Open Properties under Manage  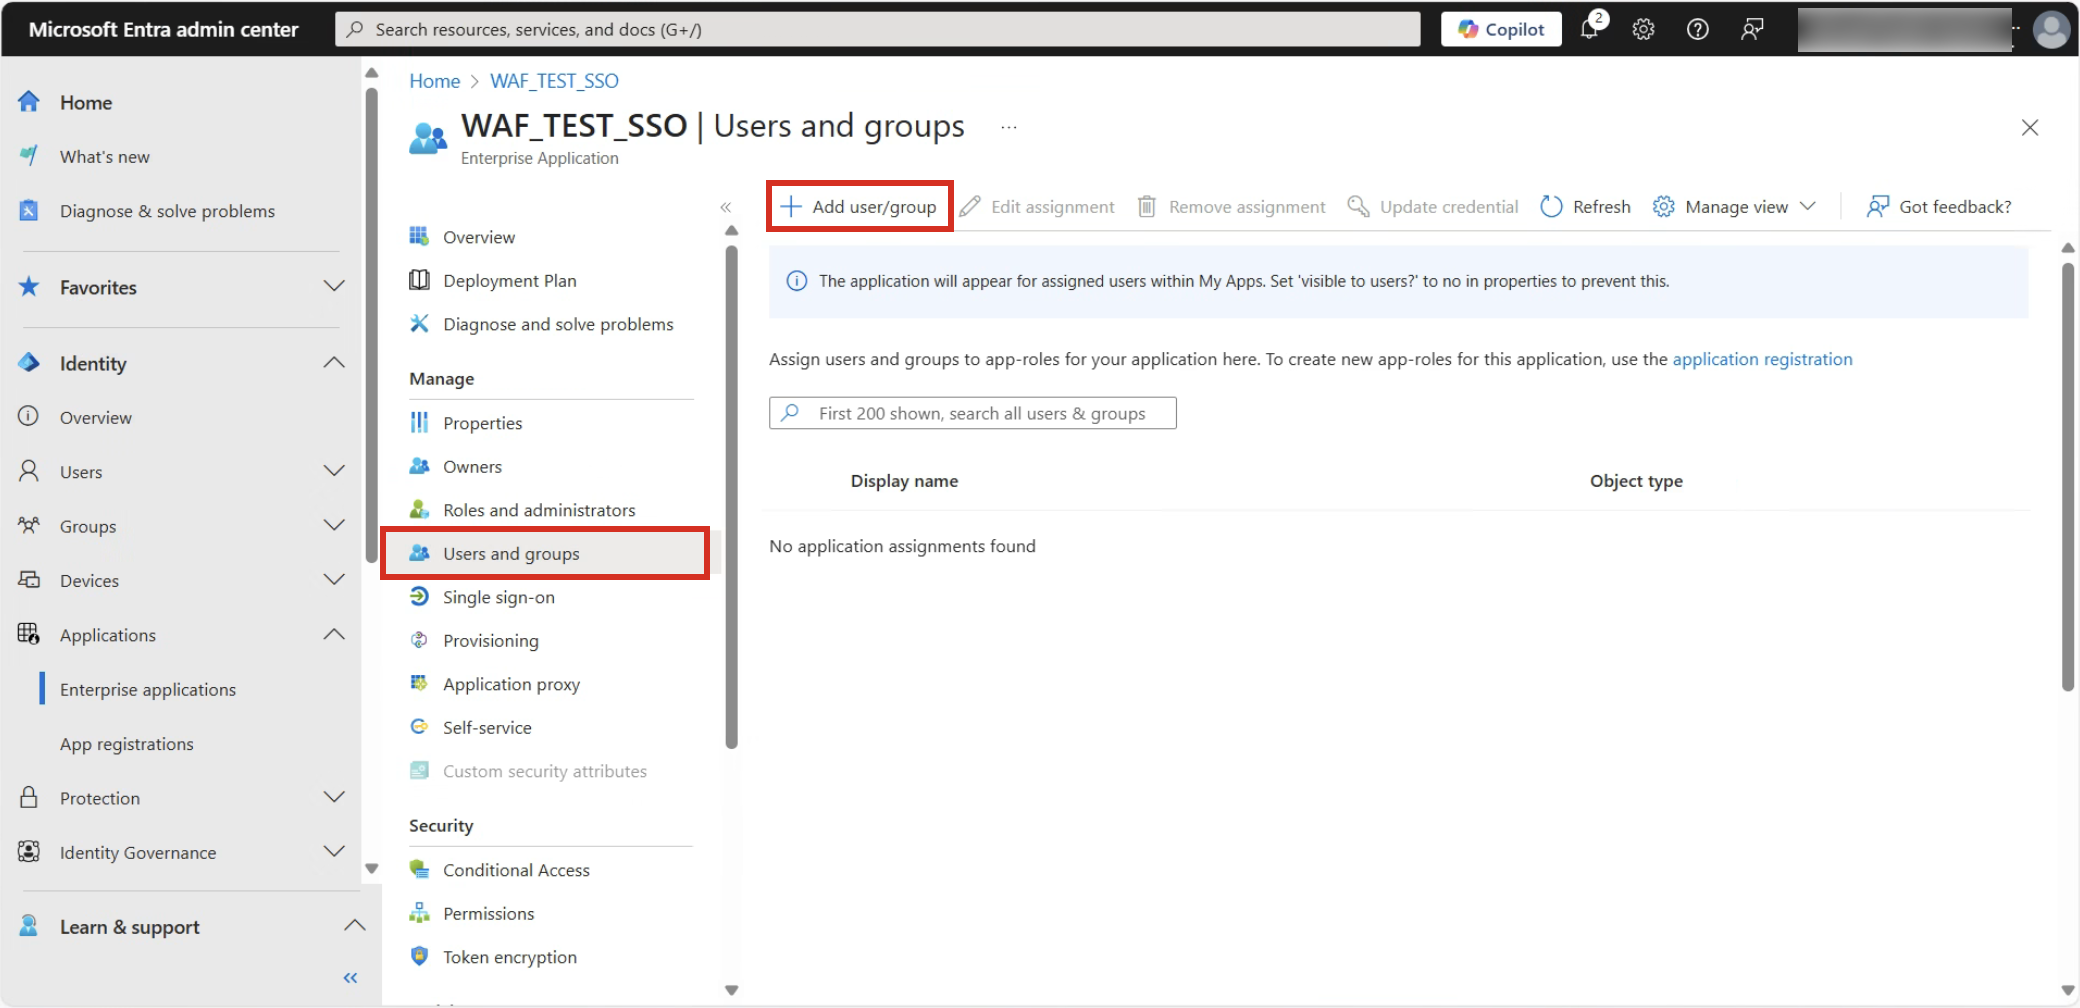[483, 423]
